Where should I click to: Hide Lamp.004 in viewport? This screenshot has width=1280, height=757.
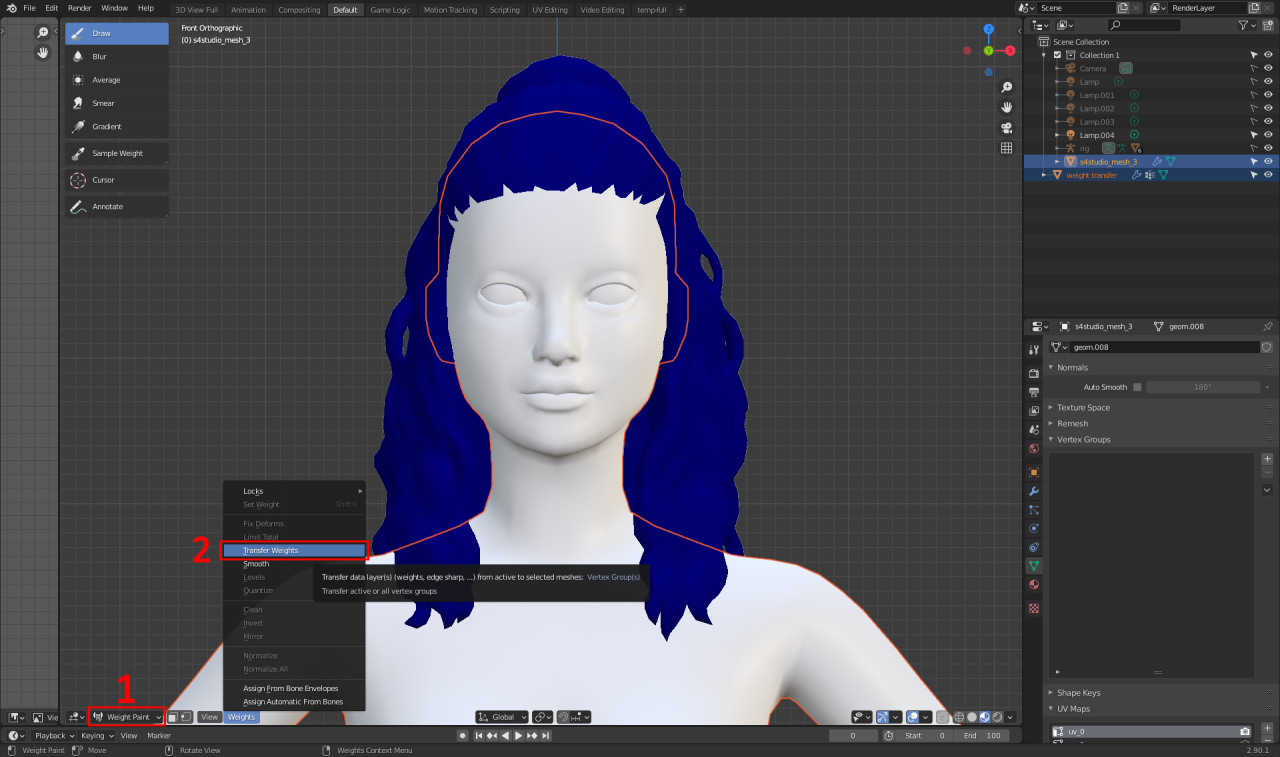(1268, 134)
